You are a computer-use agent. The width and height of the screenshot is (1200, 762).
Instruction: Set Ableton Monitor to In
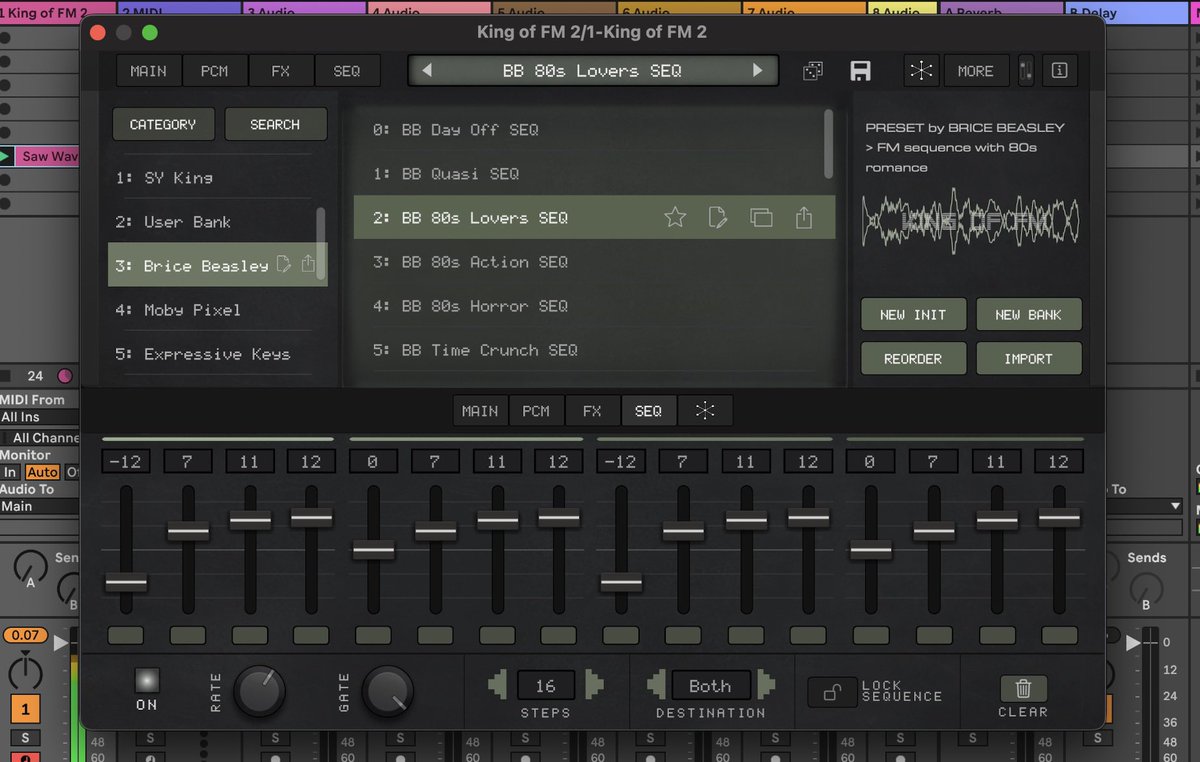[x=10, y=472]
